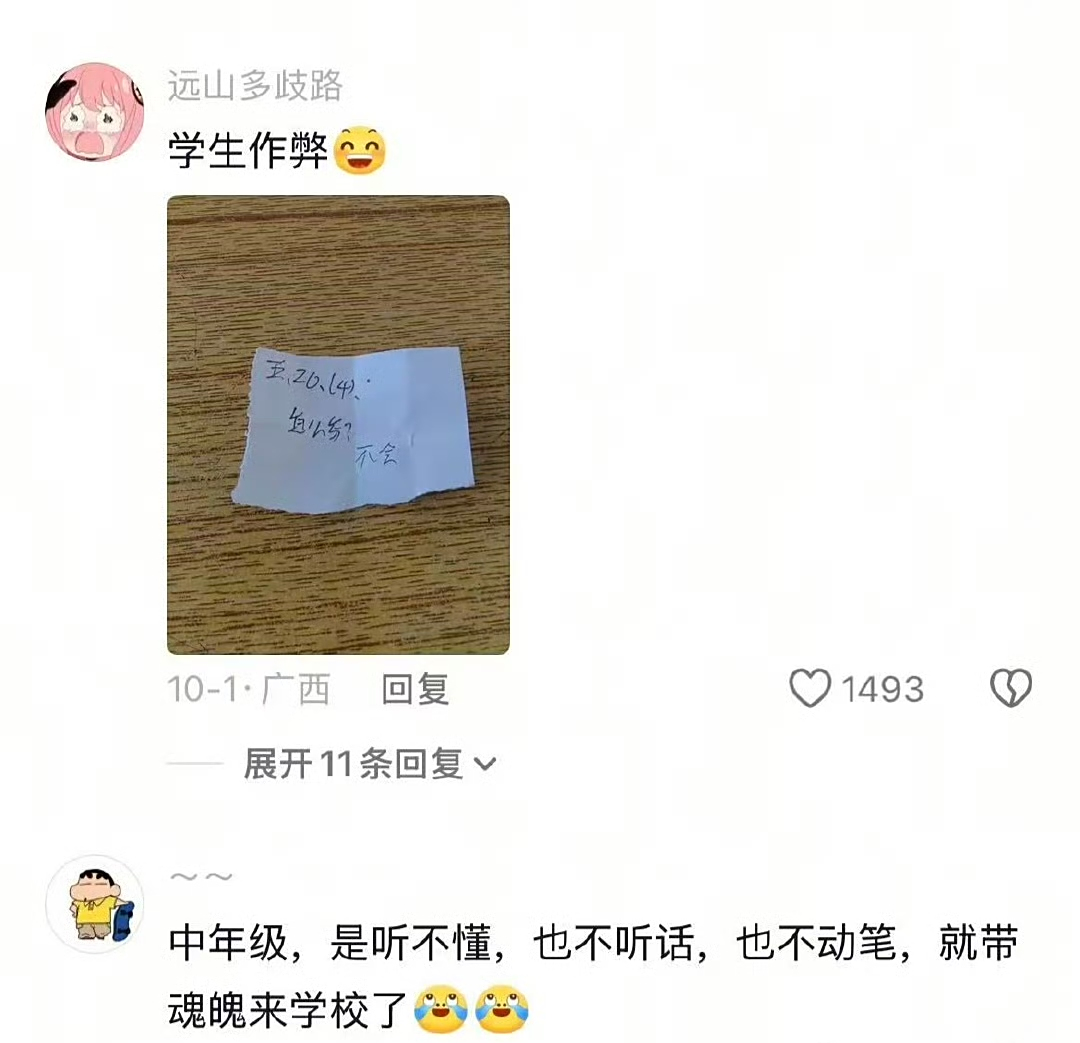This screenshot has width=1080, height=1043.
Task: Open the pink-haired anime avatar profile
Action: 95,112
